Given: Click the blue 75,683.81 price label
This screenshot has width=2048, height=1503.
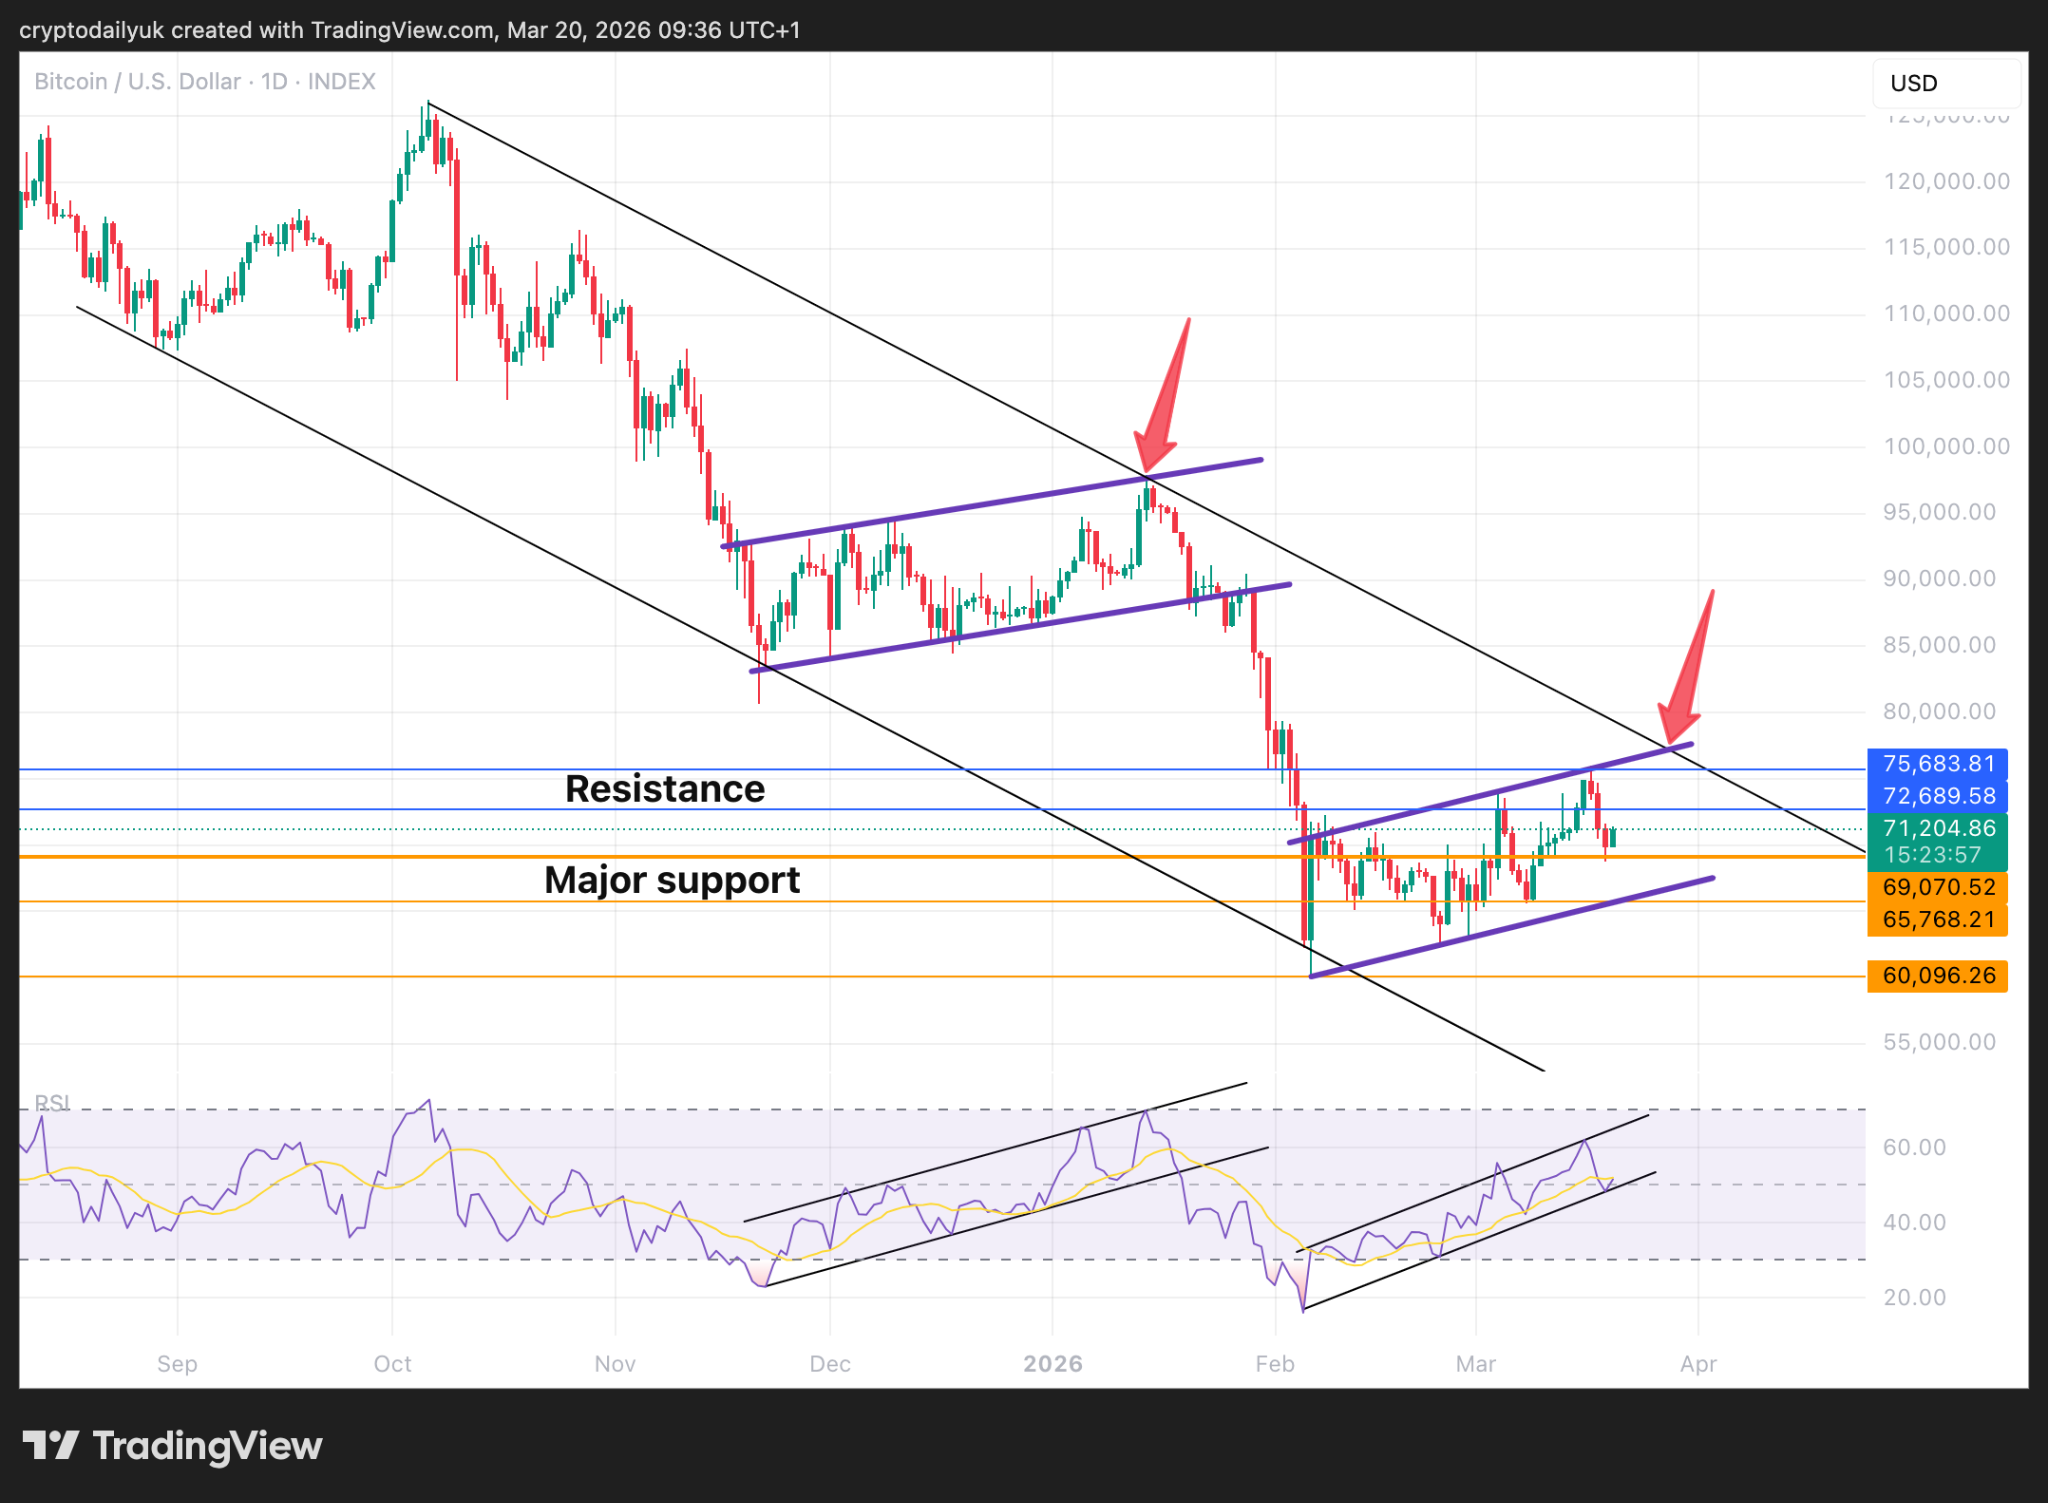Looking at the screenshot, I should click(1937, 764).
